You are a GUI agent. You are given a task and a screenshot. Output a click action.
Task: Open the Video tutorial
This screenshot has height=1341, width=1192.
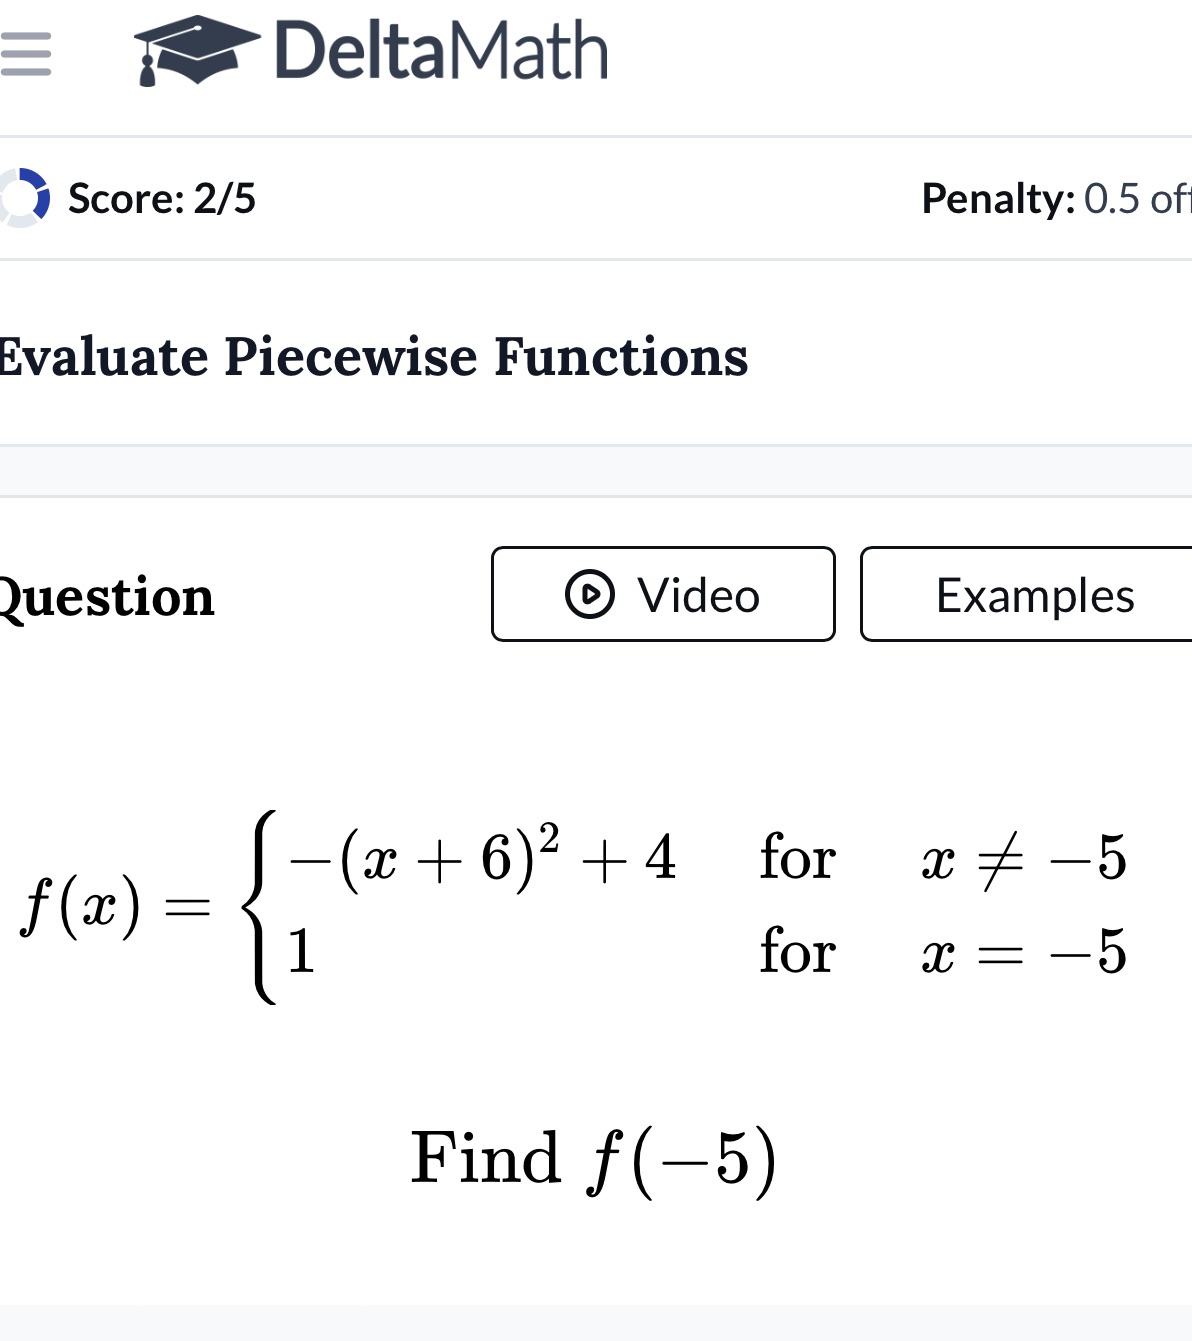point(662,594)
